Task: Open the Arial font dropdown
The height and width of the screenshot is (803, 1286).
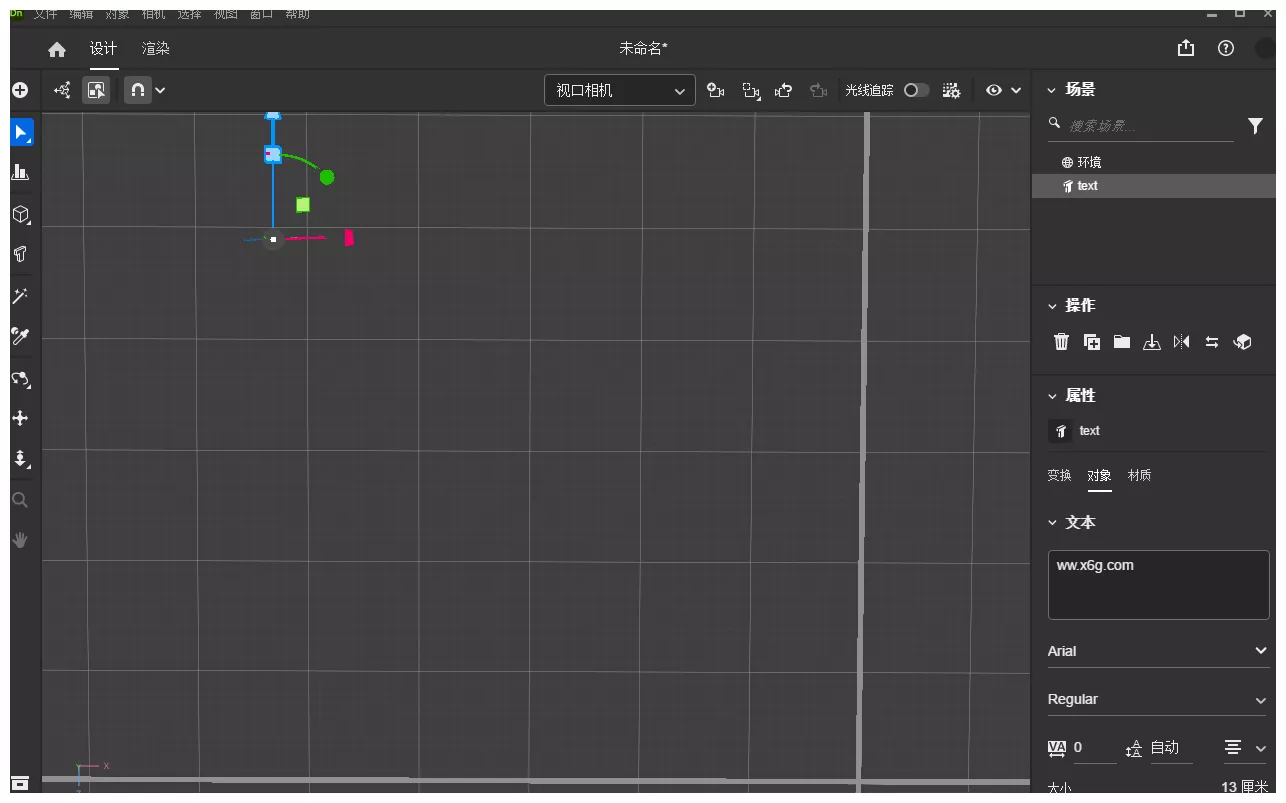Action: [1158, 651]
